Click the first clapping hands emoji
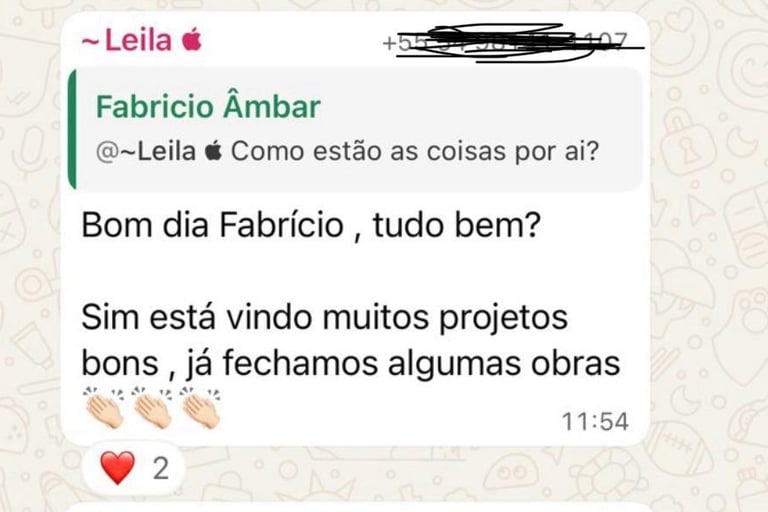Screen dimensions: 768x512 point(104,408)
